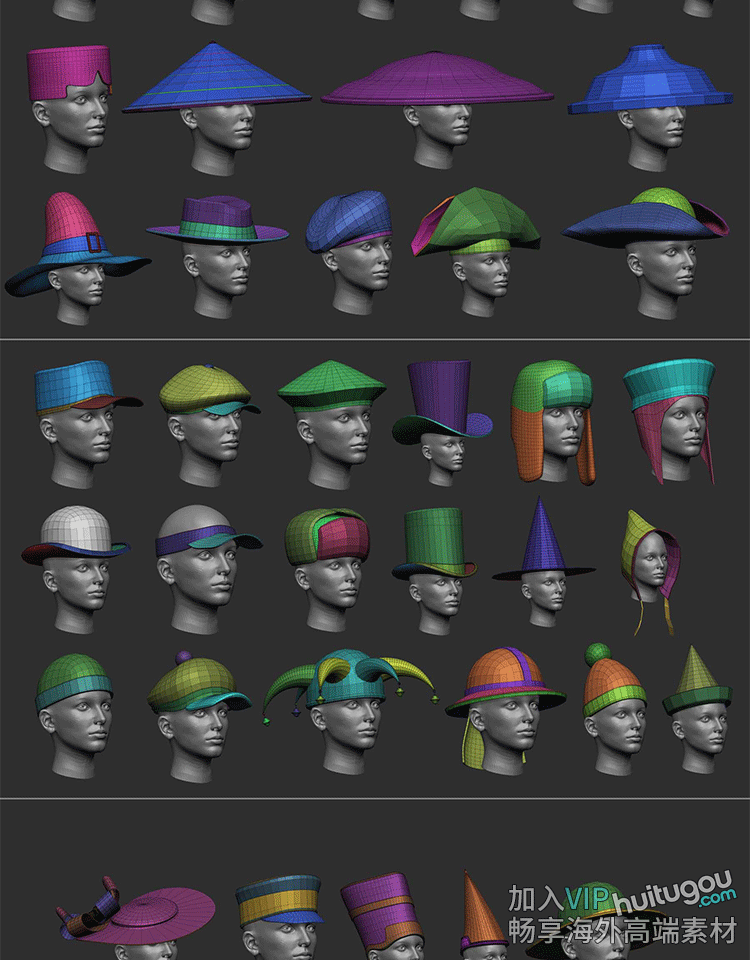
Task: Select the purple fedora with green band
Action: point(217,220)
